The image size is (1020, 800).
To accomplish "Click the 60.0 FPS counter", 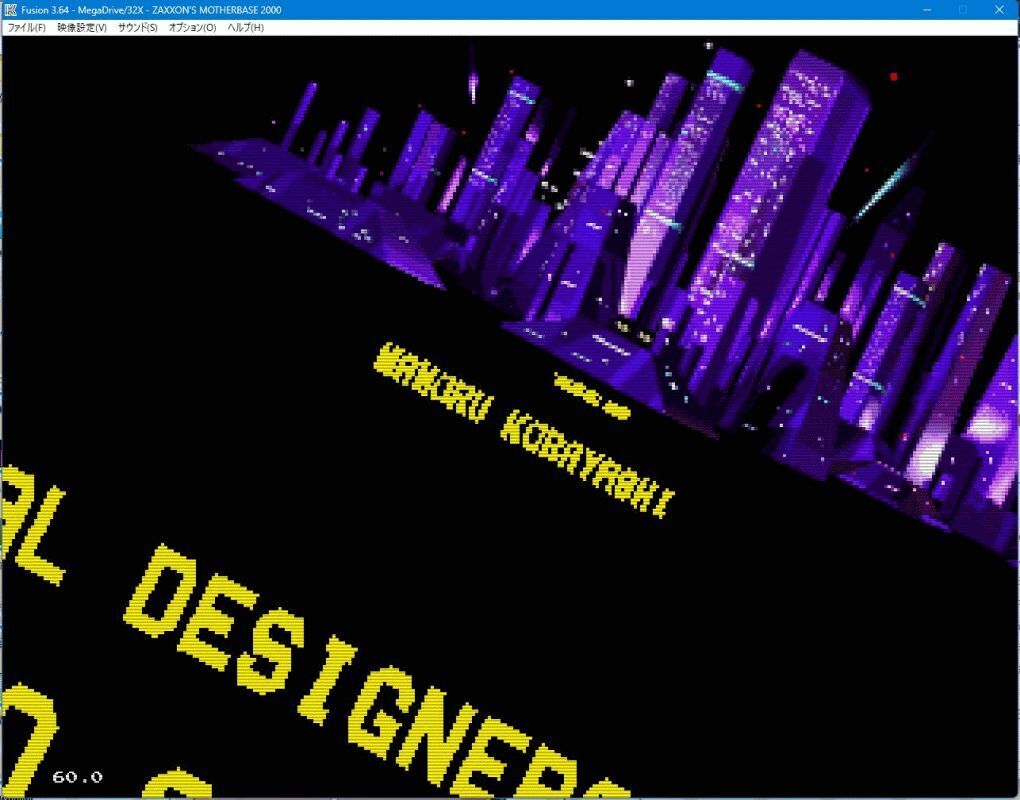I will [77, 777].
